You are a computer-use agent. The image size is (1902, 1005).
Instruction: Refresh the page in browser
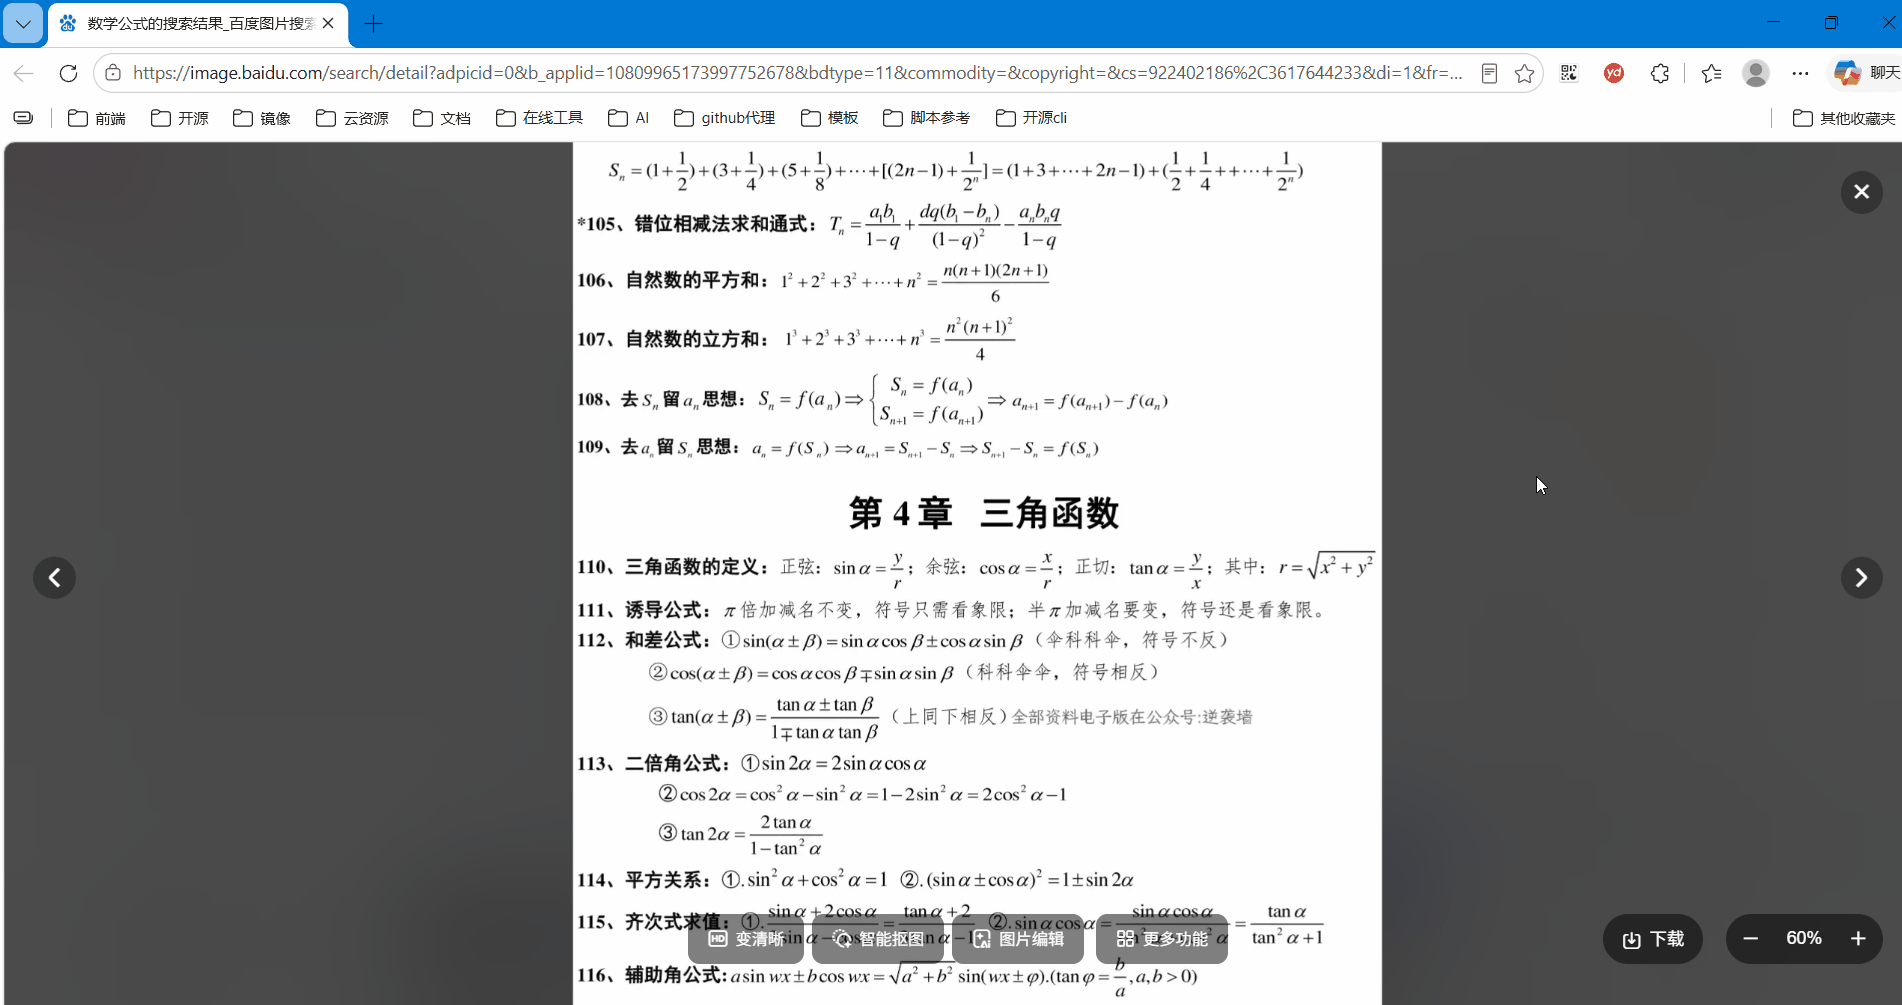(68, 73)
